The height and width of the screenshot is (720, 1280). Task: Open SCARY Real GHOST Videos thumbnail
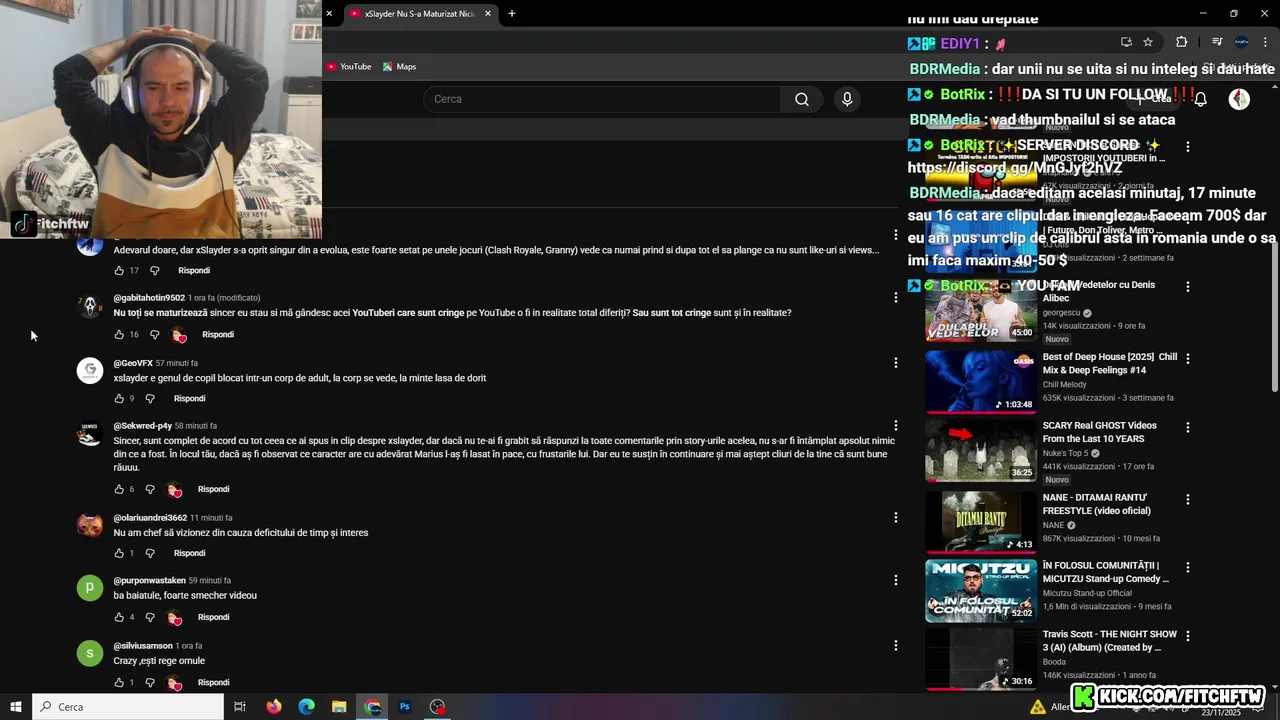(981, 450)
